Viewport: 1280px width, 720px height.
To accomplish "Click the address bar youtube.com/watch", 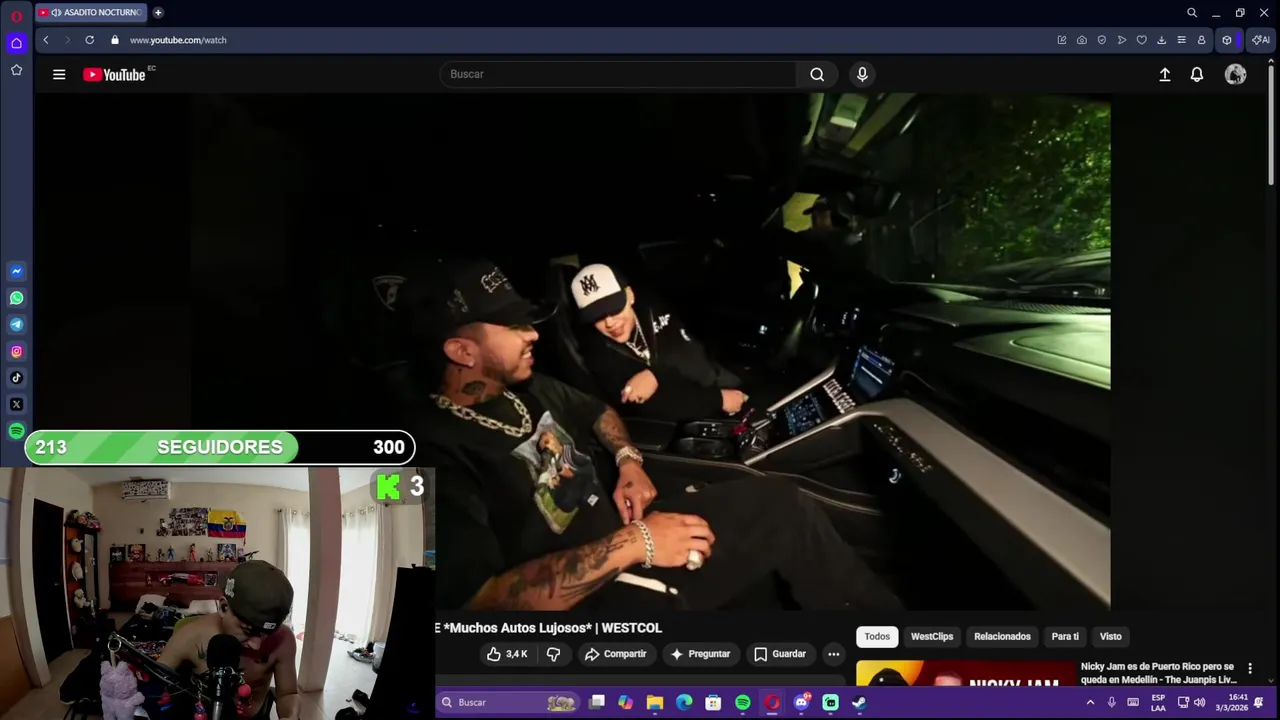I will (178, 40).
